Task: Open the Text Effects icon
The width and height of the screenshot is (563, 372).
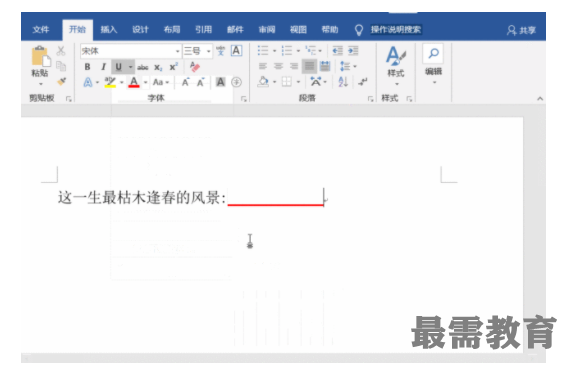Action: [x=88, y=82]
